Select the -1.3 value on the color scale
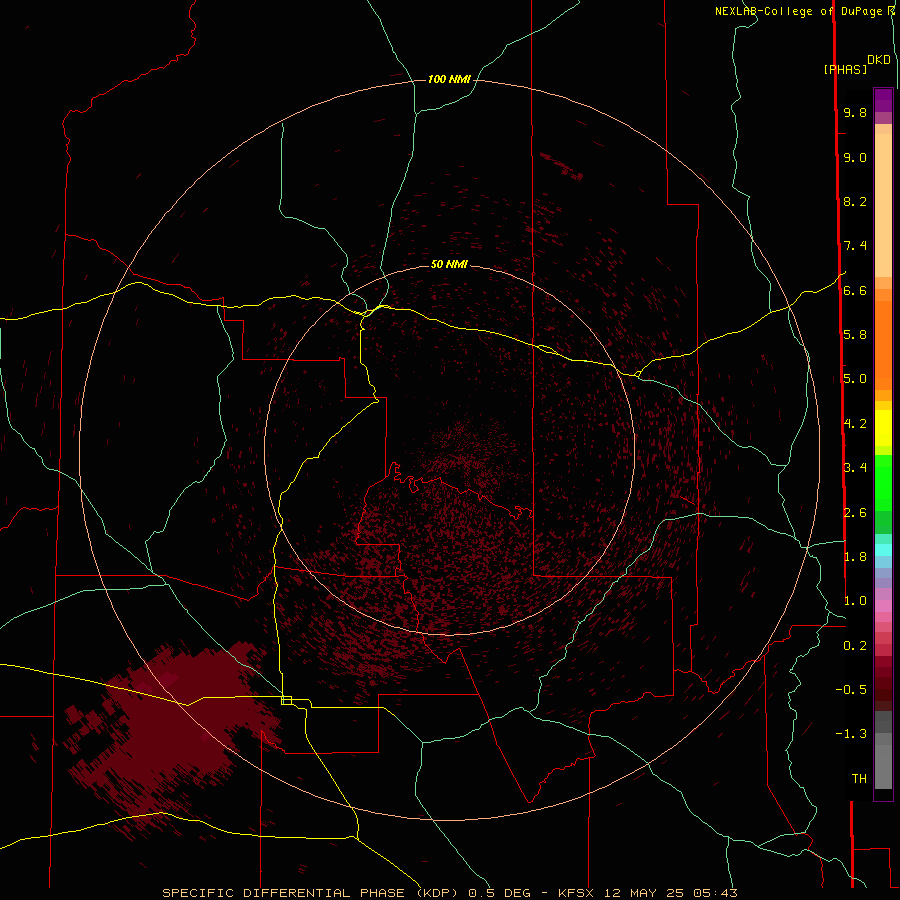Screen dimensions: 900x900 coord(851,734)
